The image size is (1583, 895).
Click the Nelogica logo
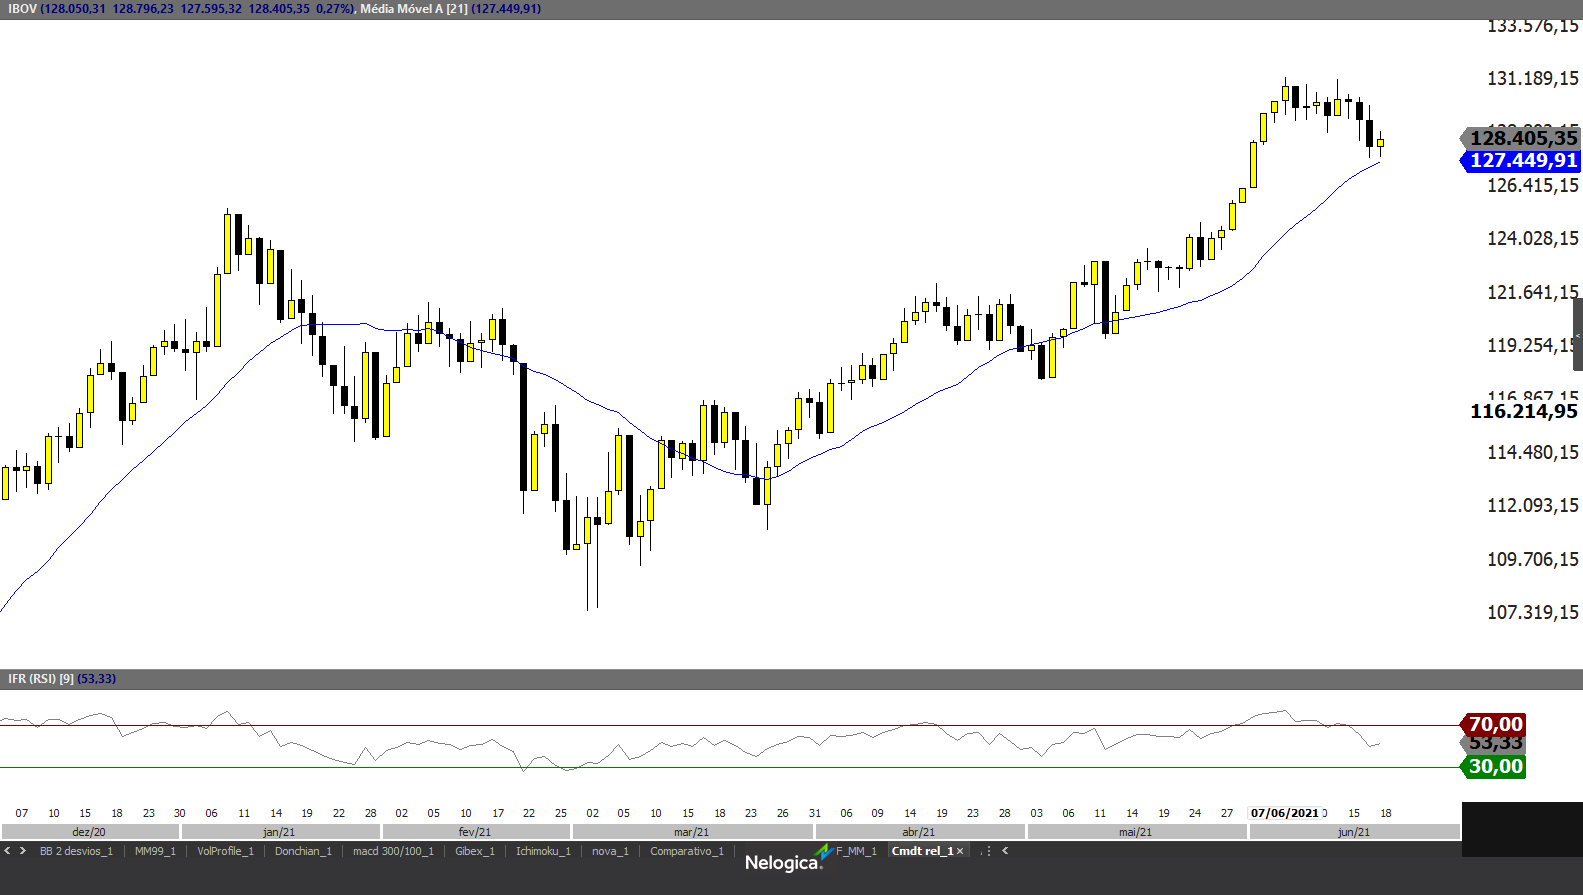point(783,862)
